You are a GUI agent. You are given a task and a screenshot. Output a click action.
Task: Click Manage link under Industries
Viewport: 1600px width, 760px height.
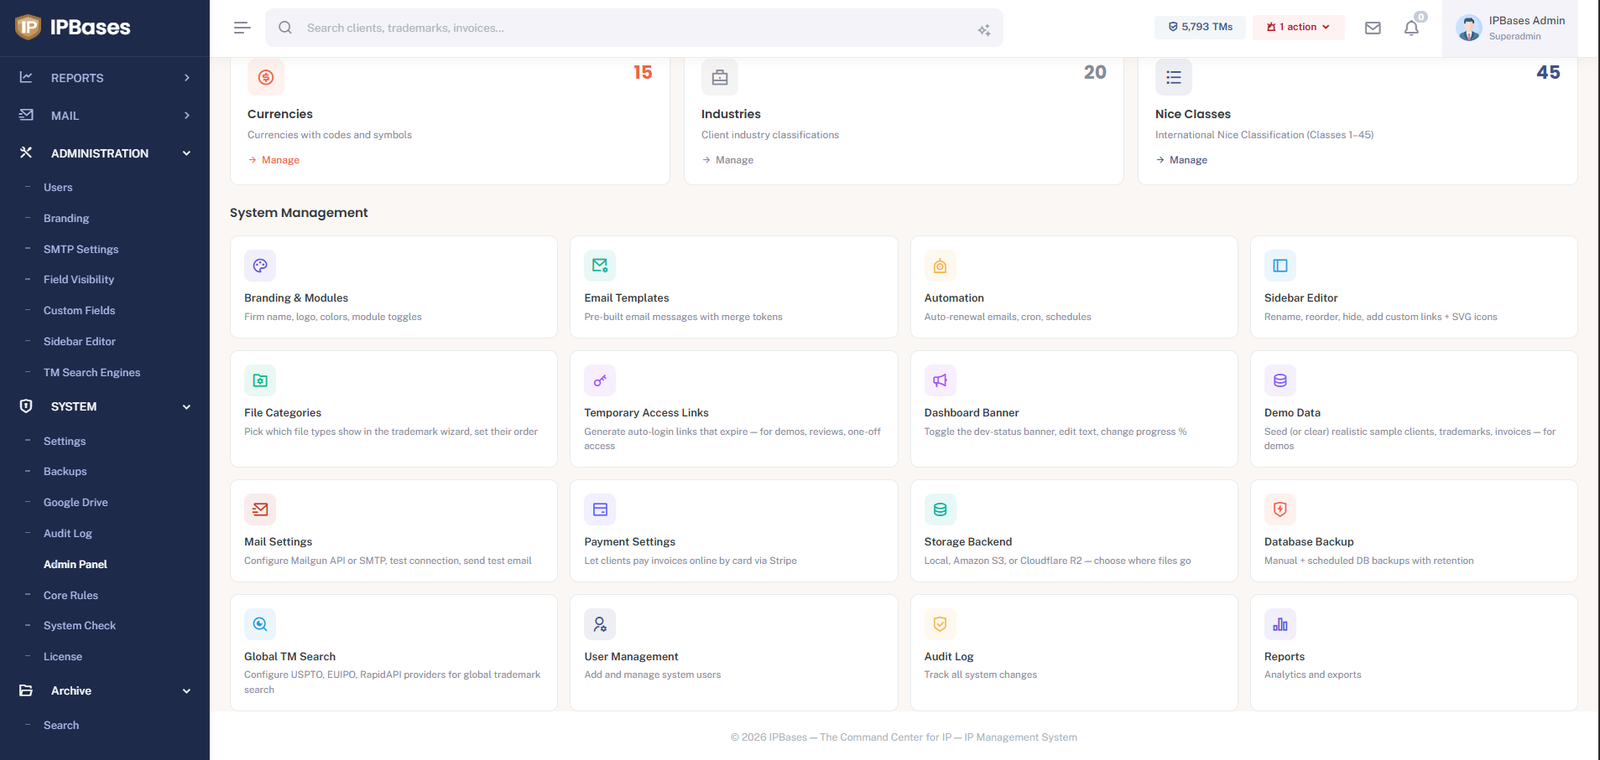click(x=728, y=160)
